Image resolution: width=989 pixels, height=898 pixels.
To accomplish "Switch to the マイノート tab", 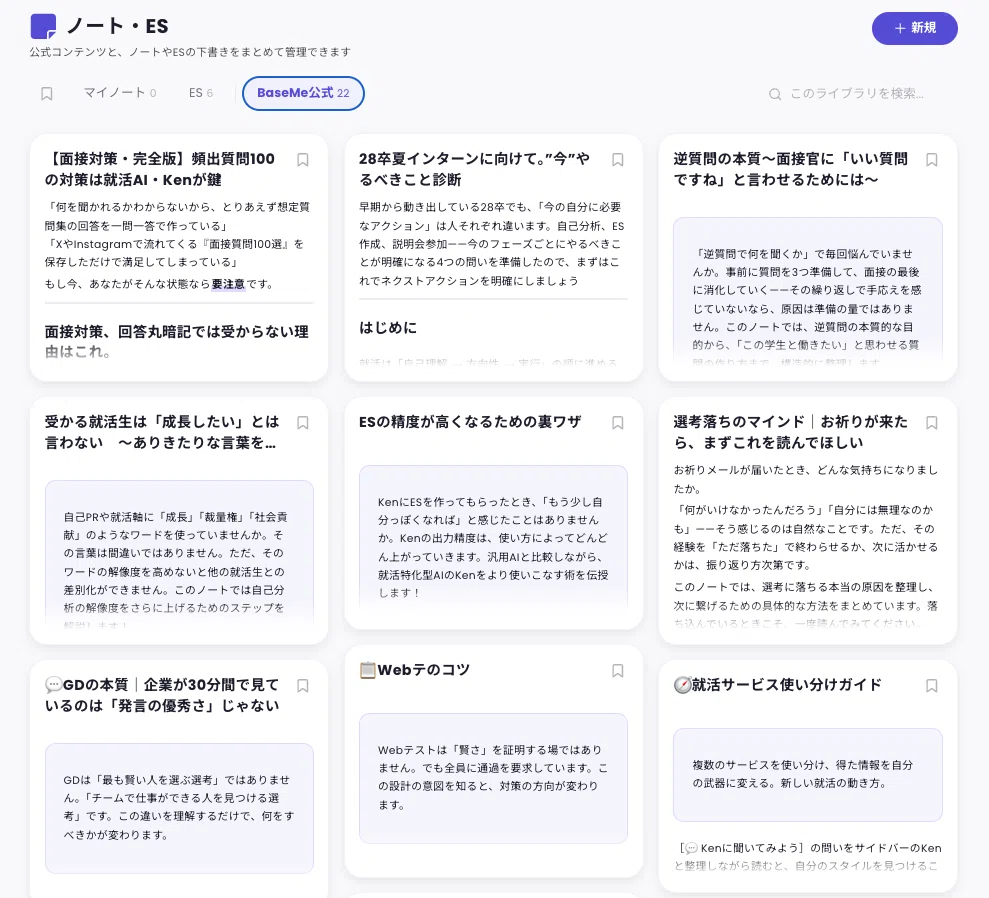I will pyautogui.click(x=120, y=93).
